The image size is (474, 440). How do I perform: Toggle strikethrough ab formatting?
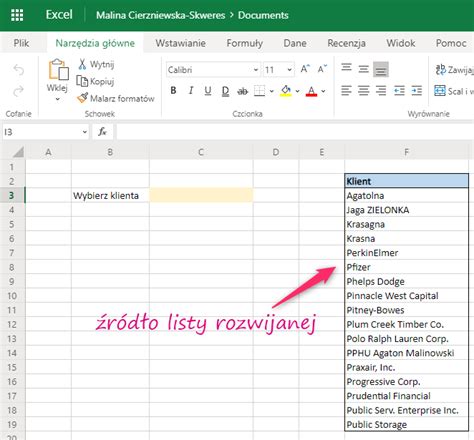coord(242,91)
